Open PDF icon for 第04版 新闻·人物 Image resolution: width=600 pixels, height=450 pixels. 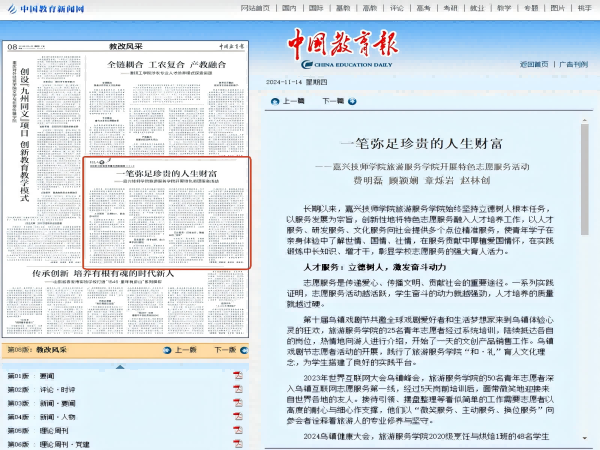pyautogui.click(x=238, y=416)
